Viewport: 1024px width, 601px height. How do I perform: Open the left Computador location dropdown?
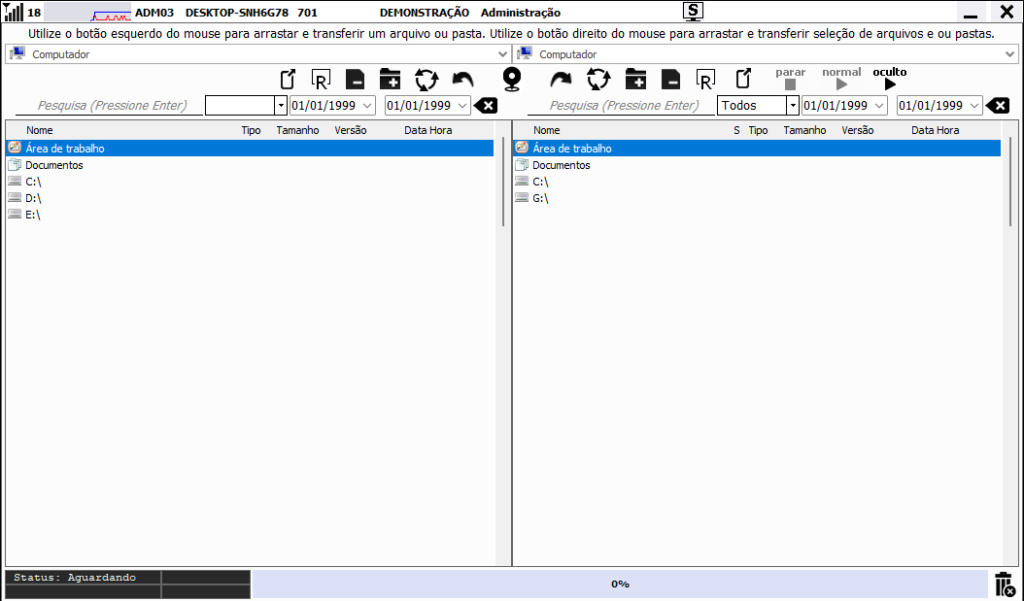click(502, 54)
